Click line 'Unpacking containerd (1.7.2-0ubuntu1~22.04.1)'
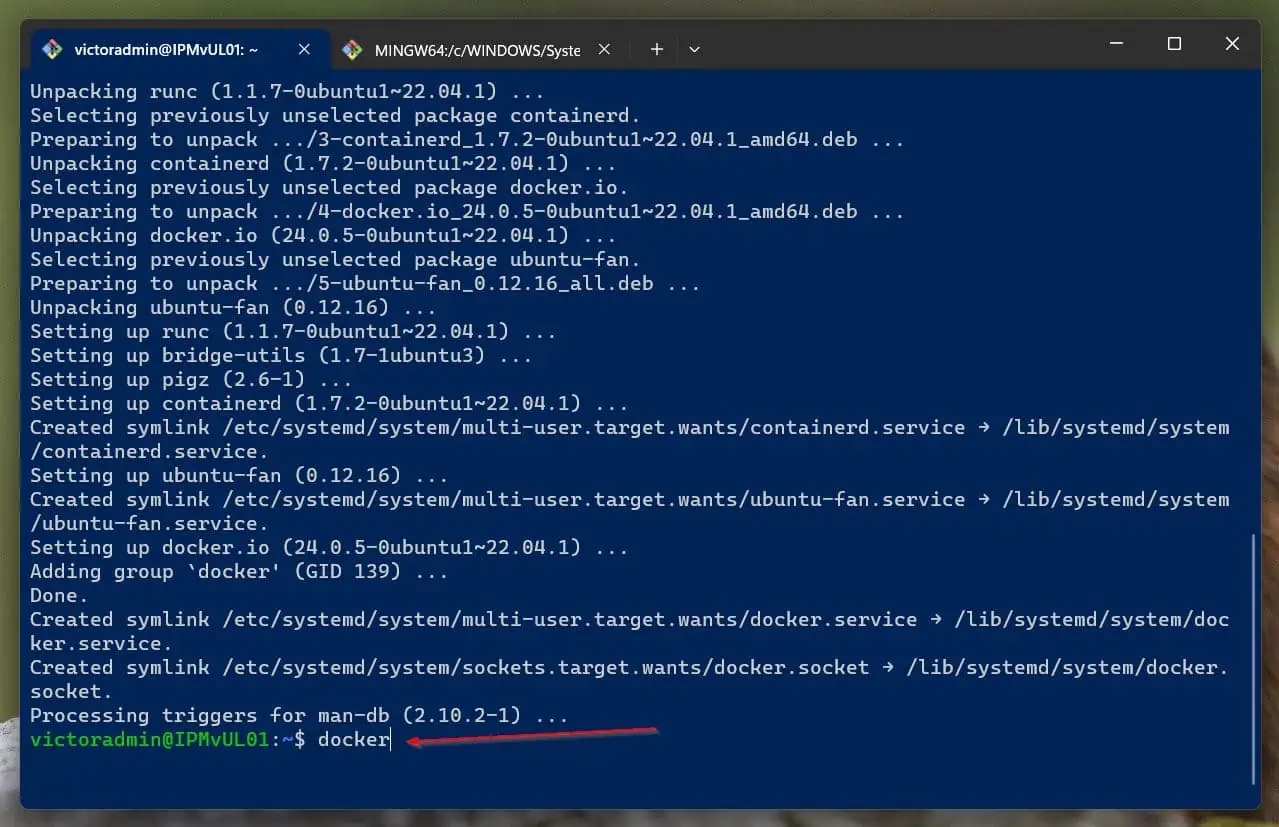This screenshot has height=827, width=1279. pyautogui.click(x=323, y=164)
